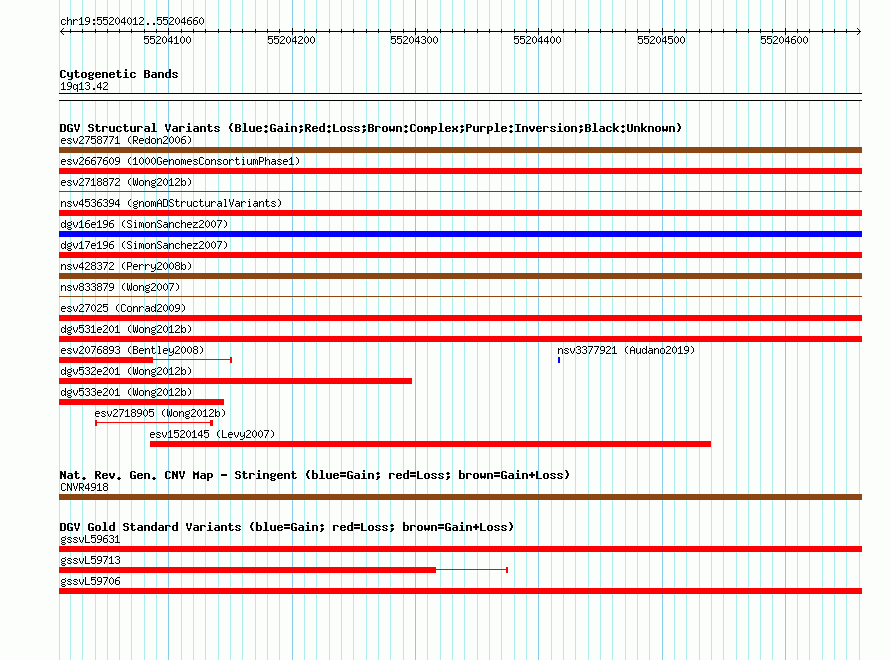890x660 pixels.
Task: Select the brown esv2758771 variant bar
Action: 460,150
